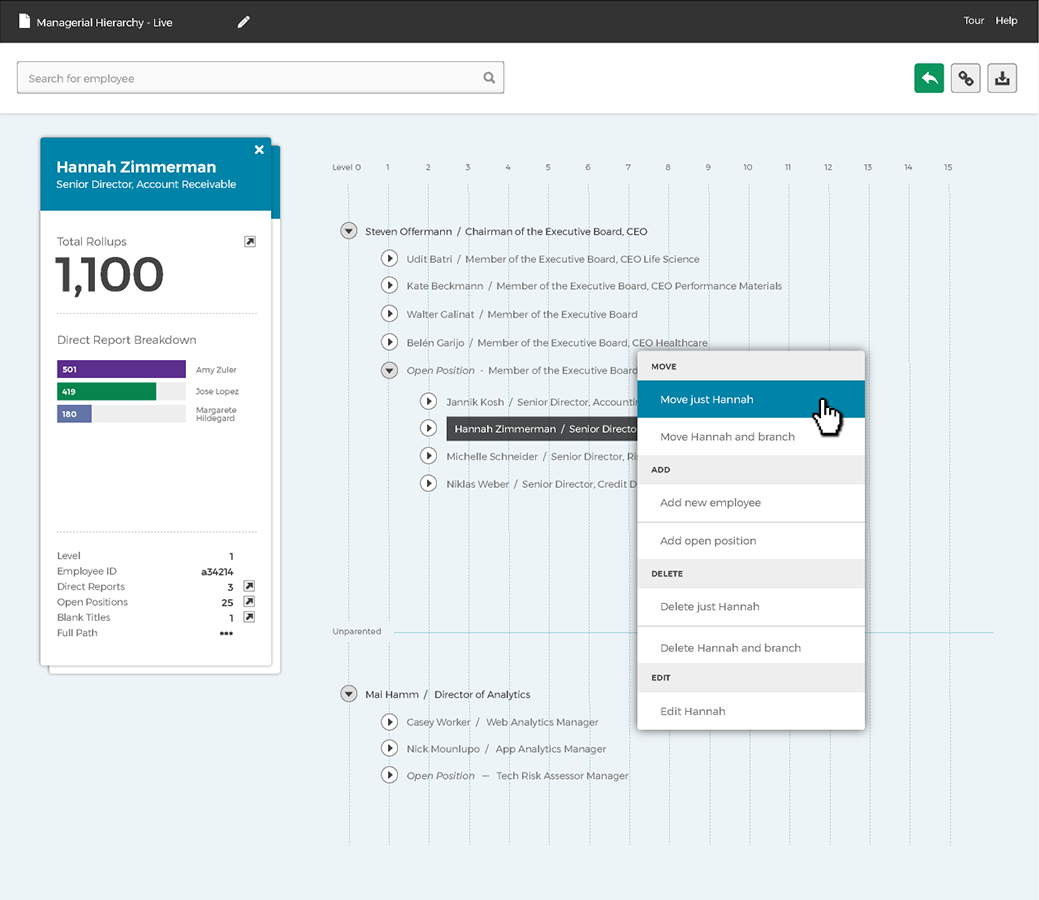The height and width of the screenshot is (900, 1039).
Task: Click the purple Amy Zuler bar
Action: [x=121, y=369]
